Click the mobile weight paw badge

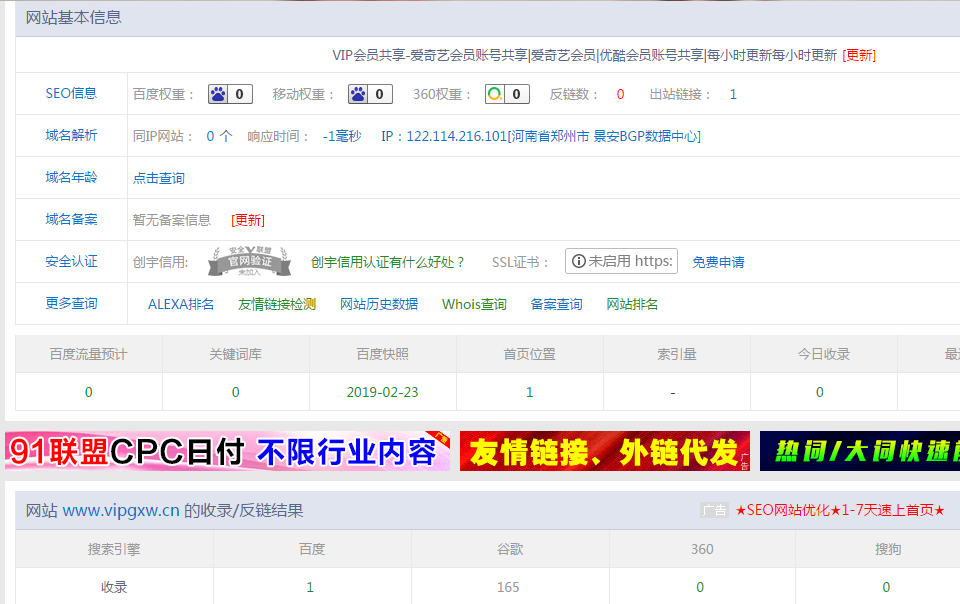click(370, 94)
